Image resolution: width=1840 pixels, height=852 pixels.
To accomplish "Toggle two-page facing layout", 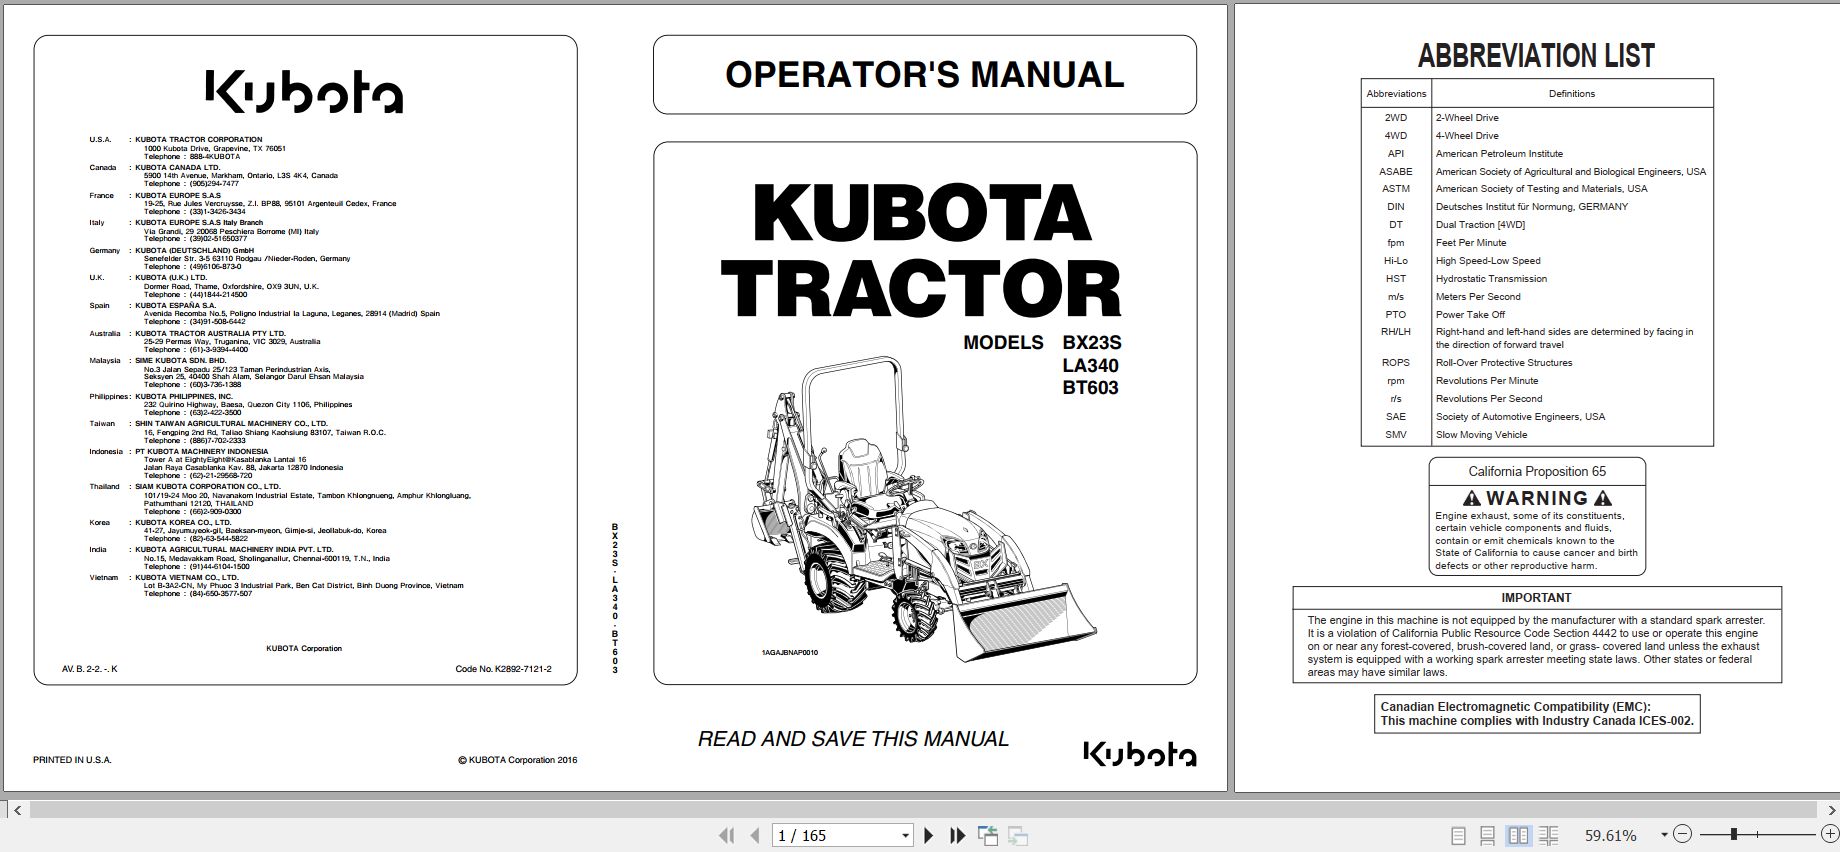I will [x=1518, y=835].
